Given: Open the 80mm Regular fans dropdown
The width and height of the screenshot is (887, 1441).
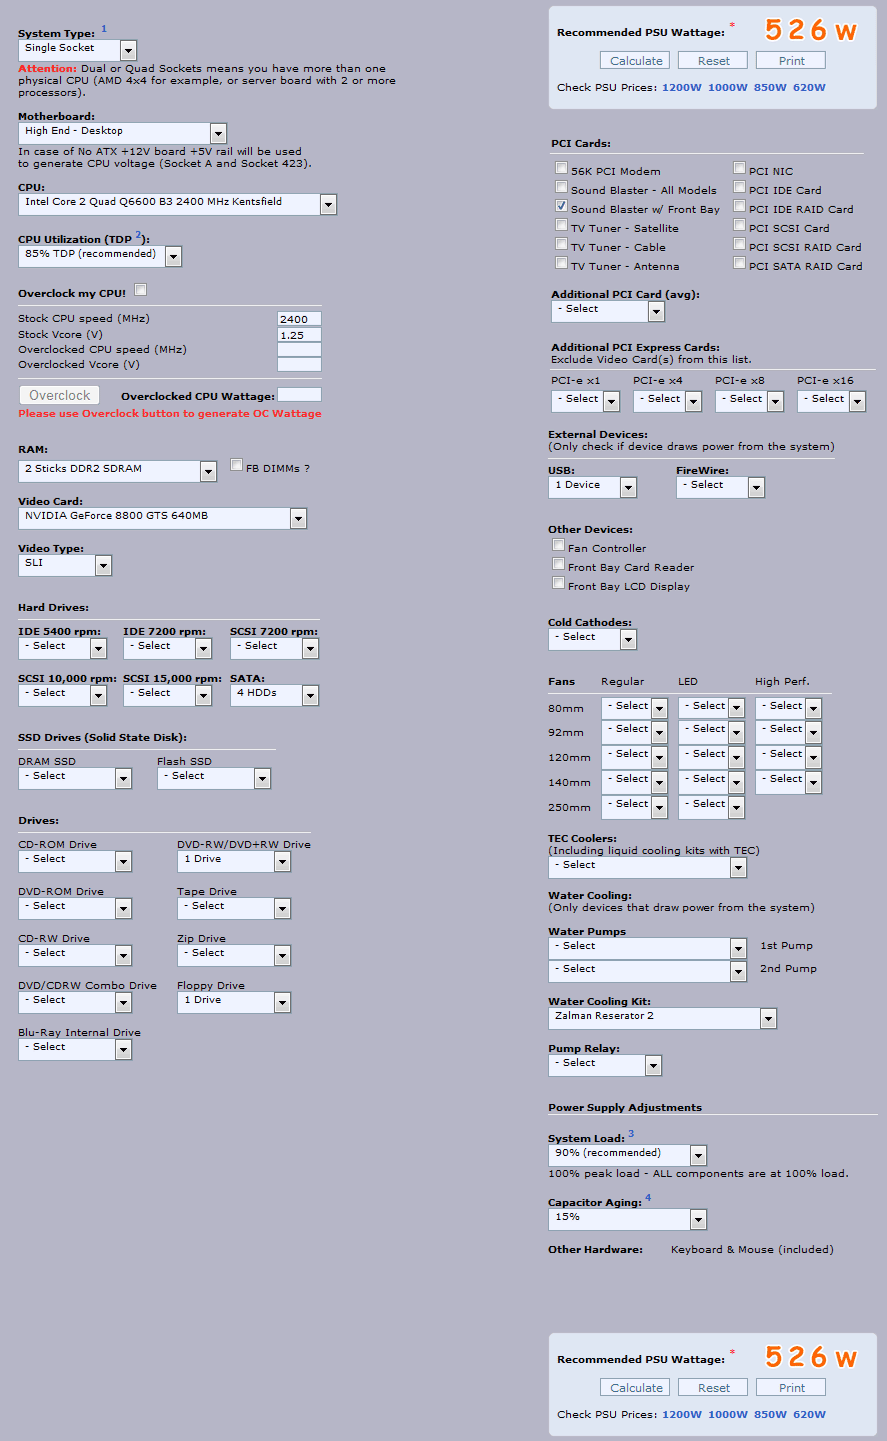Looking at the screenshot, I should (x=634, y=708).
